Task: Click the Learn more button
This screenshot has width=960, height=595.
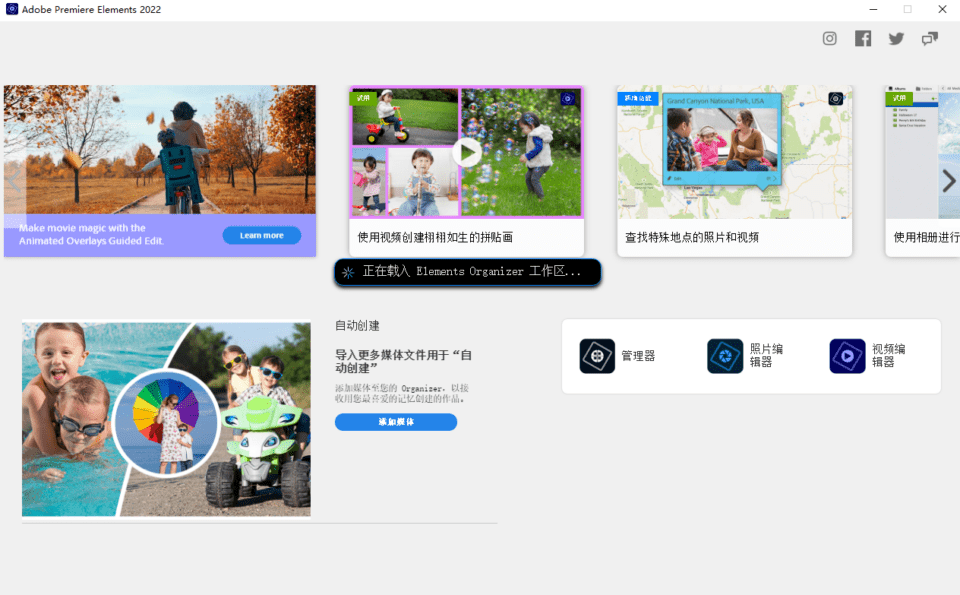Action: point(261,236)
